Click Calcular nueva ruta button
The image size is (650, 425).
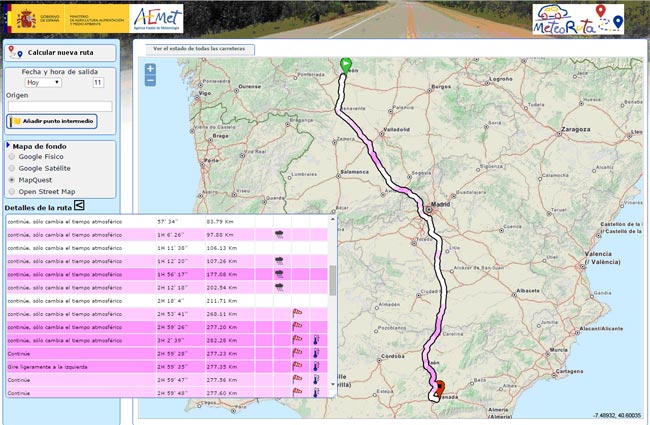coord(60,53)
